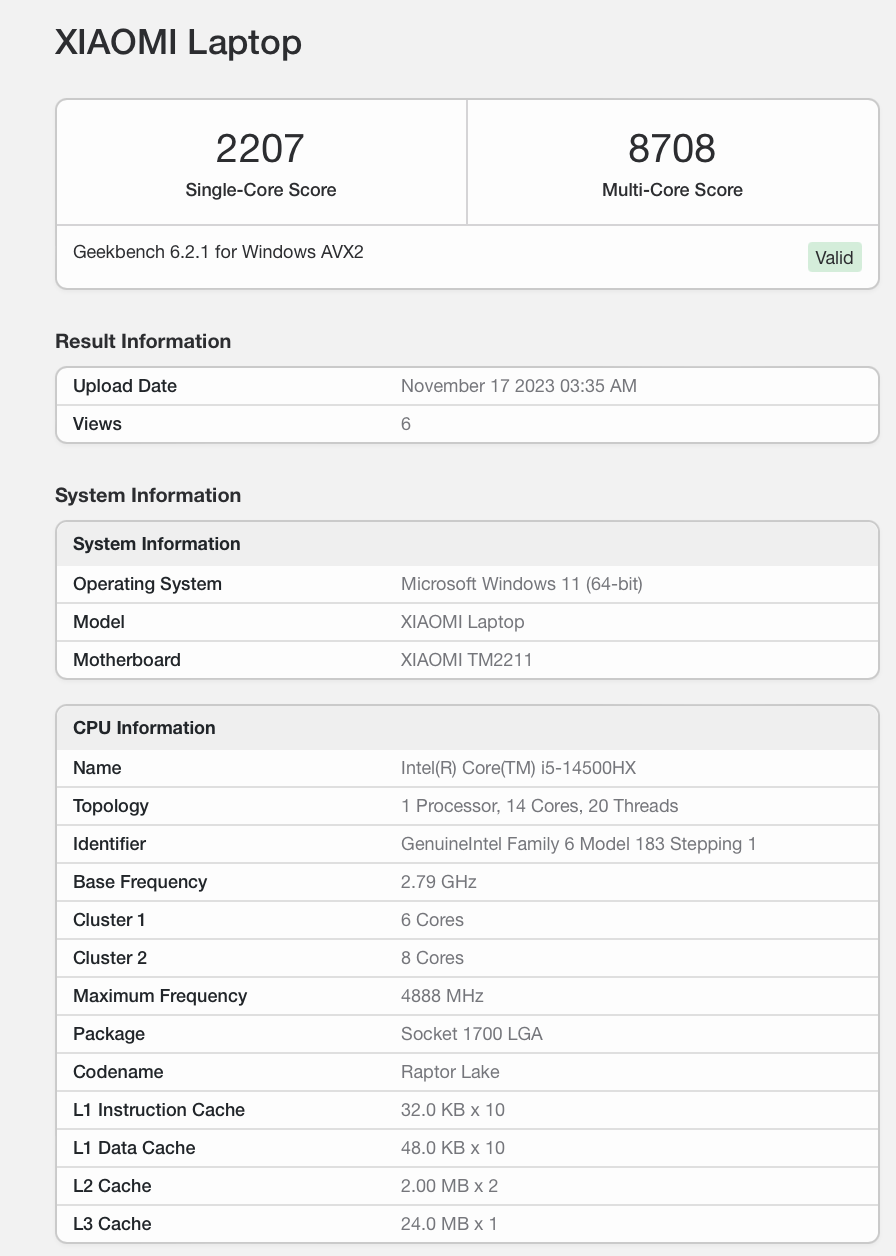The image size is (896, 1256).
Task: Click the L3 Cache 24.0 MB value
Action: click(x=449, y=1224)
